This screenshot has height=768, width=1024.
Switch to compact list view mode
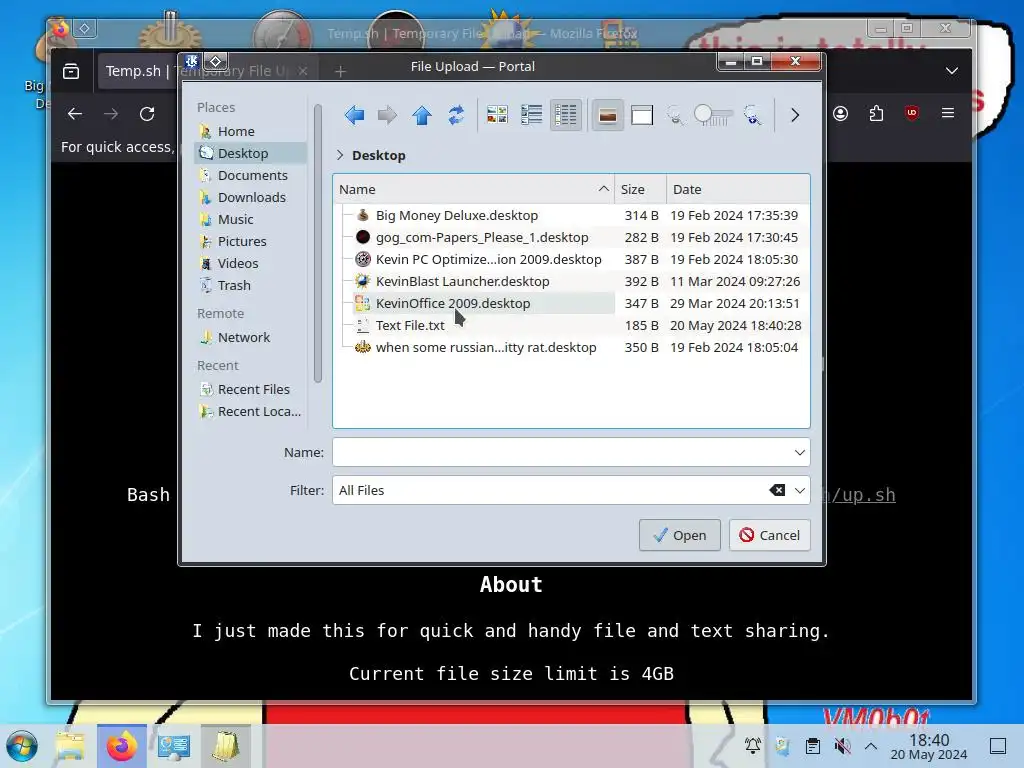(532, 116)
